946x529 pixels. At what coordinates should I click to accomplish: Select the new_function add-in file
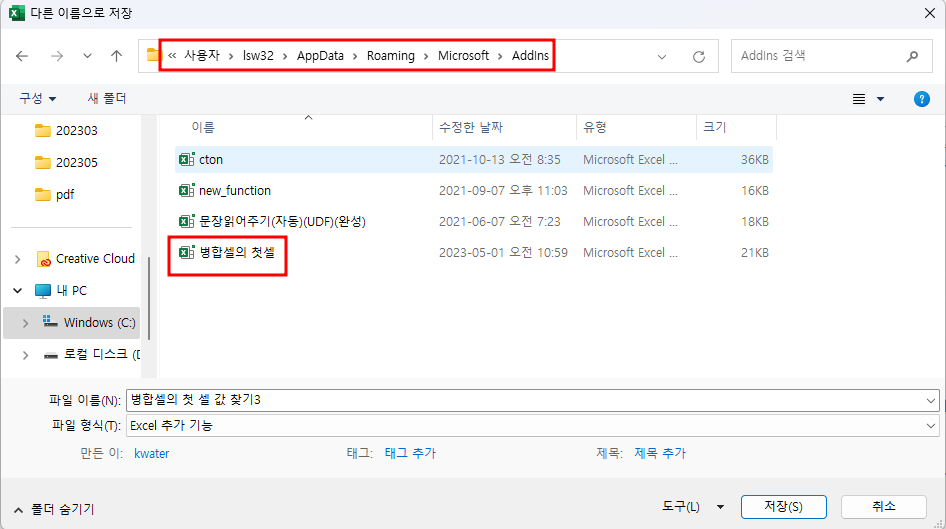(x=474, y=191)
